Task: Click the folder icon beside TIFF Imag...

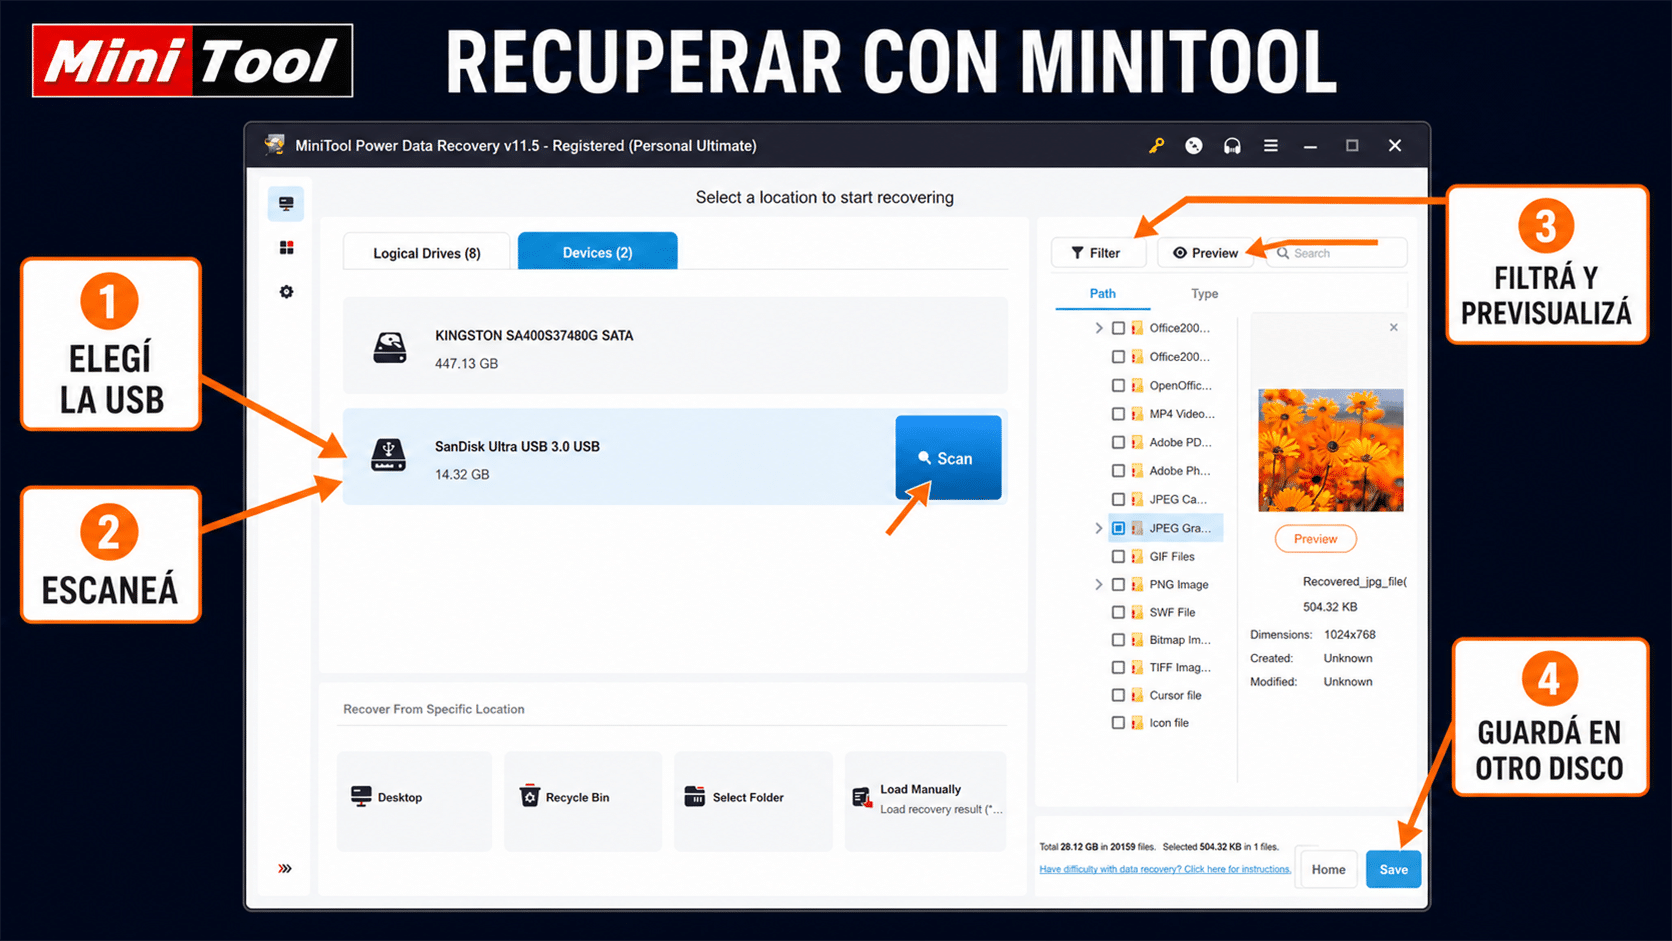Action: click(1137, 667)
